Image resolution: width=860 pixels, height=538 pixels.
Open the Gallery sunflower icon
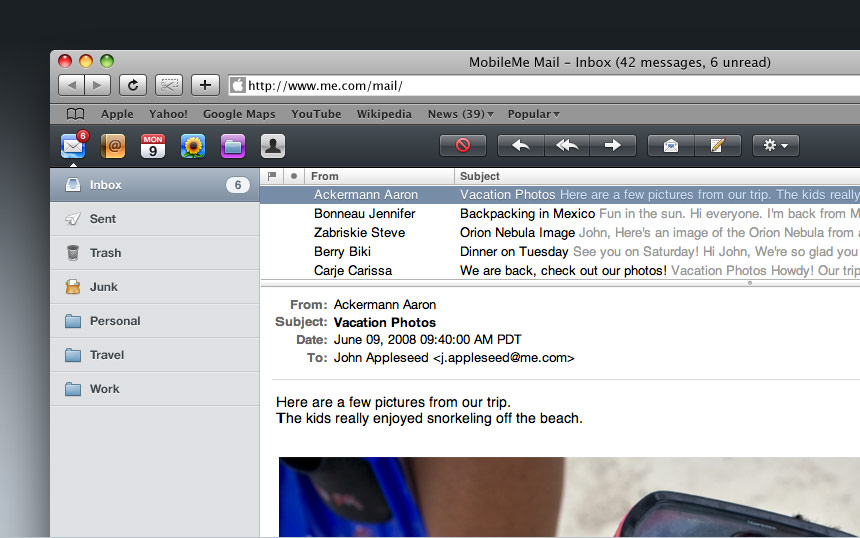pyautogui.click(x=193, y=146)
